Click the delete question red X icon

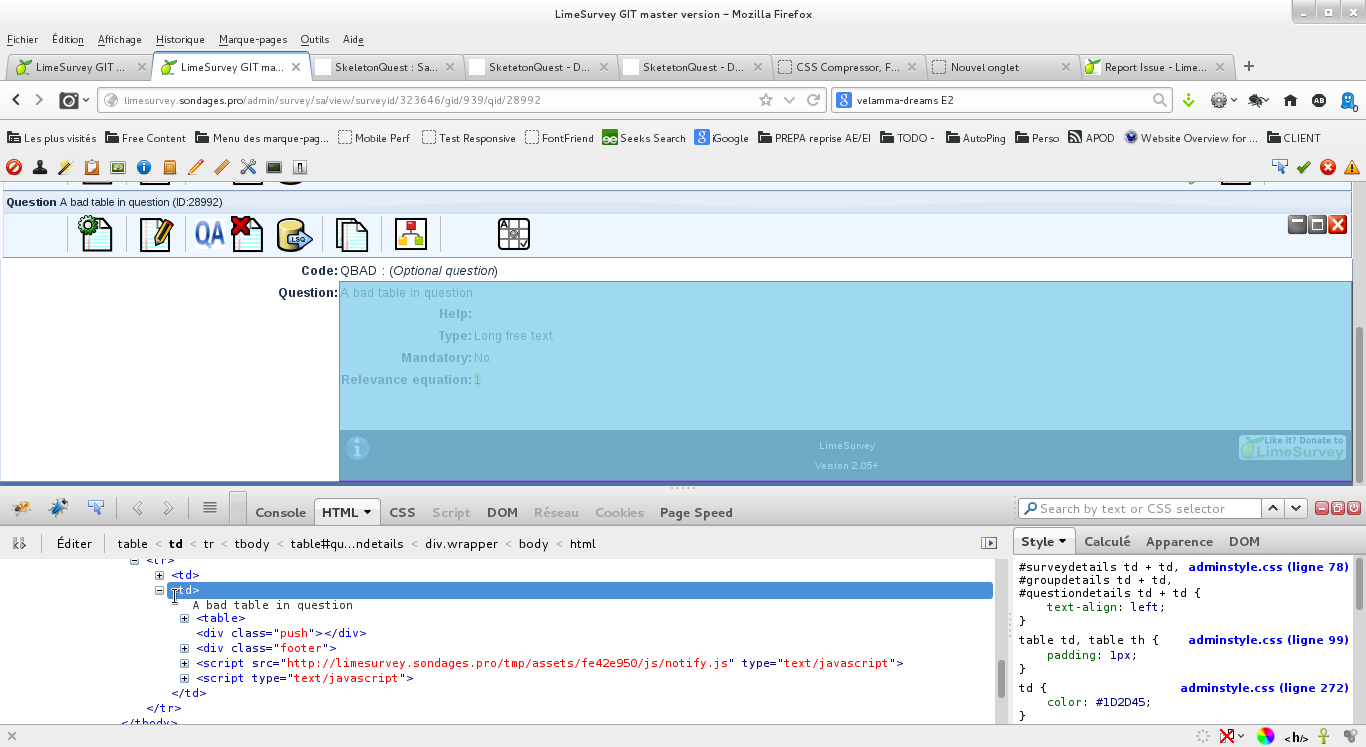[246, 234]
